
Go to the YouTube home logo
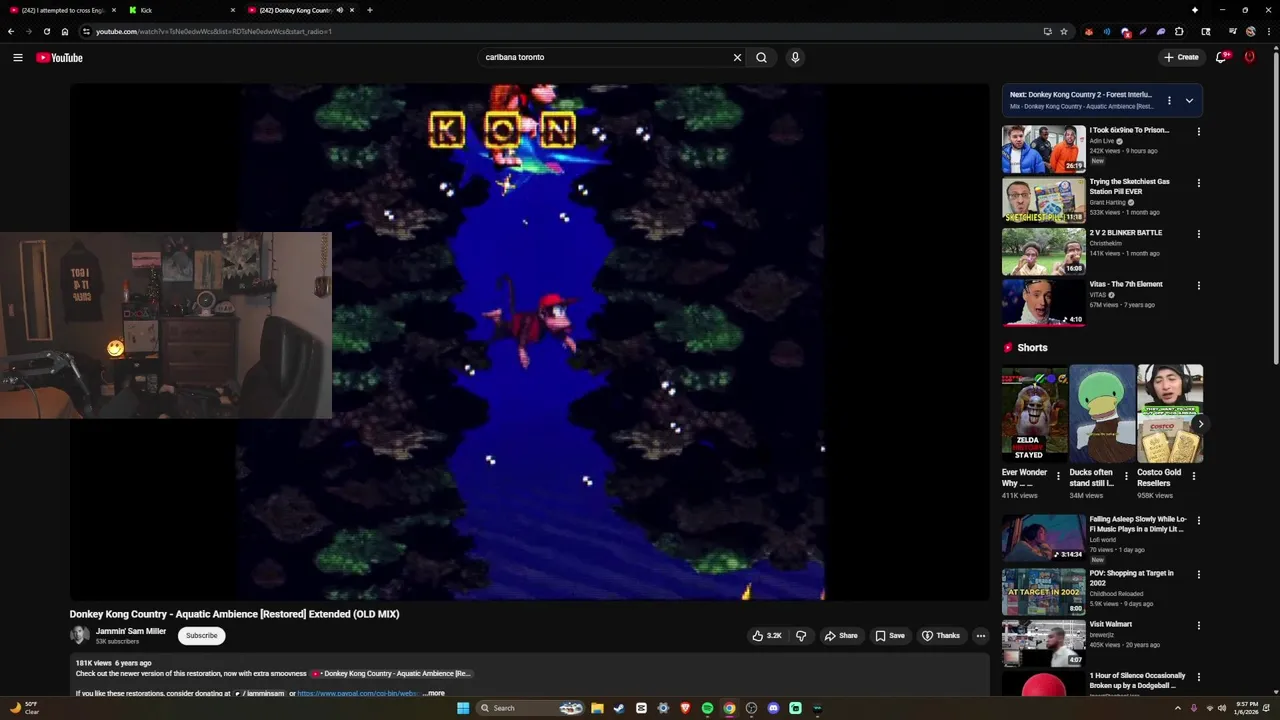(59, 57)
